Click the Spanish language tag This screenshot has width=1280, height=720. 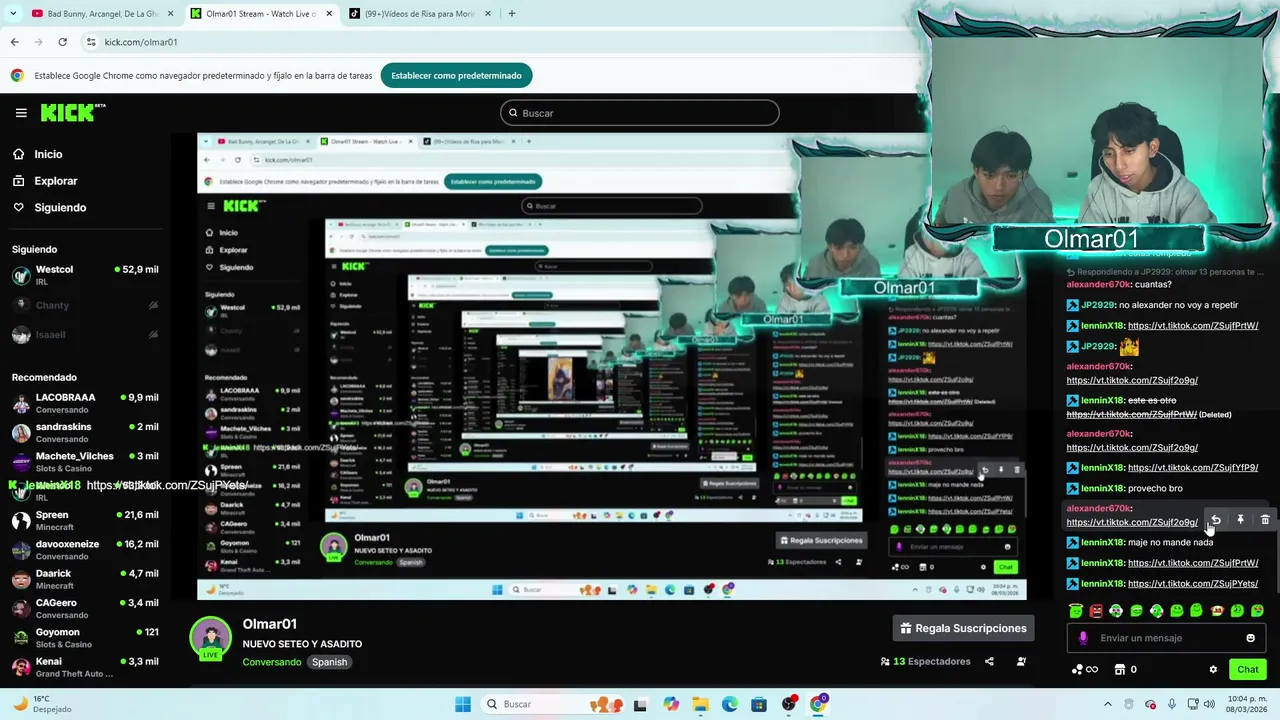point(329,662)
